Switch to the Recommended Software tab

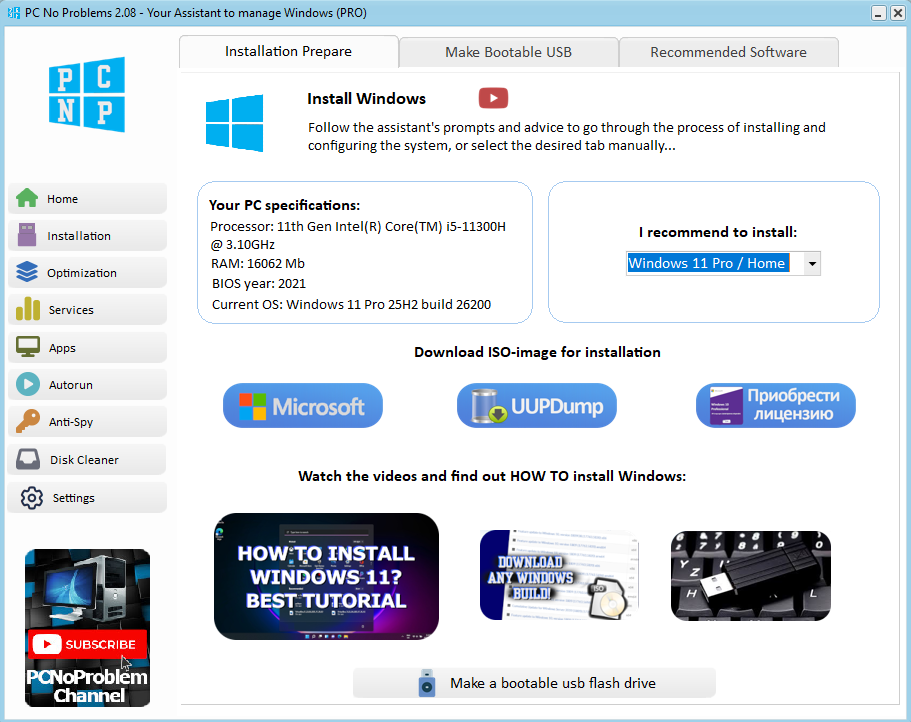click(729, 52)
